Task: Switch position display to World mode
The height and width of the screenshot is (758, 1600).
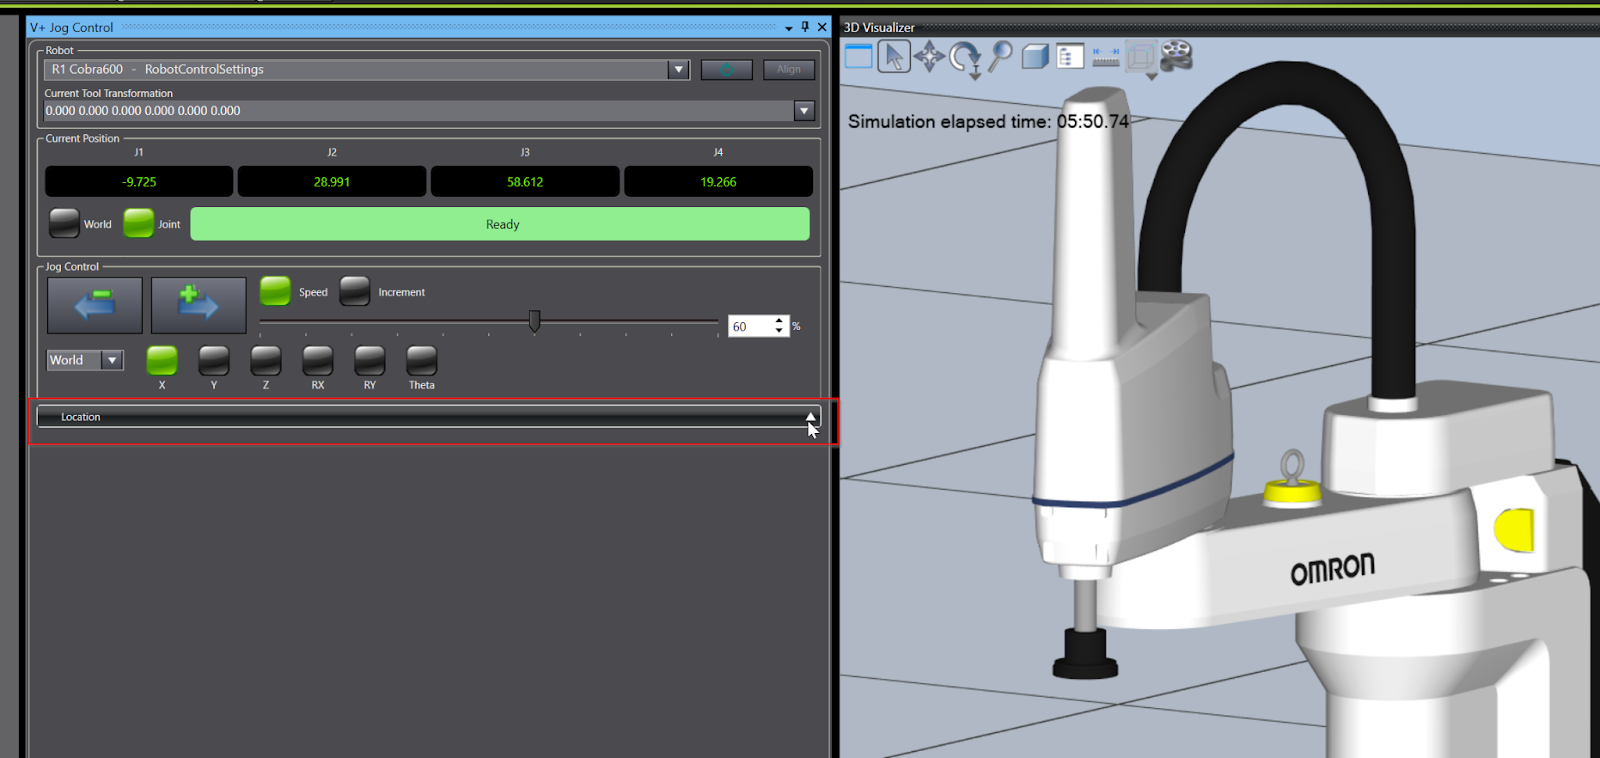Action: click(x=65, y=223)
